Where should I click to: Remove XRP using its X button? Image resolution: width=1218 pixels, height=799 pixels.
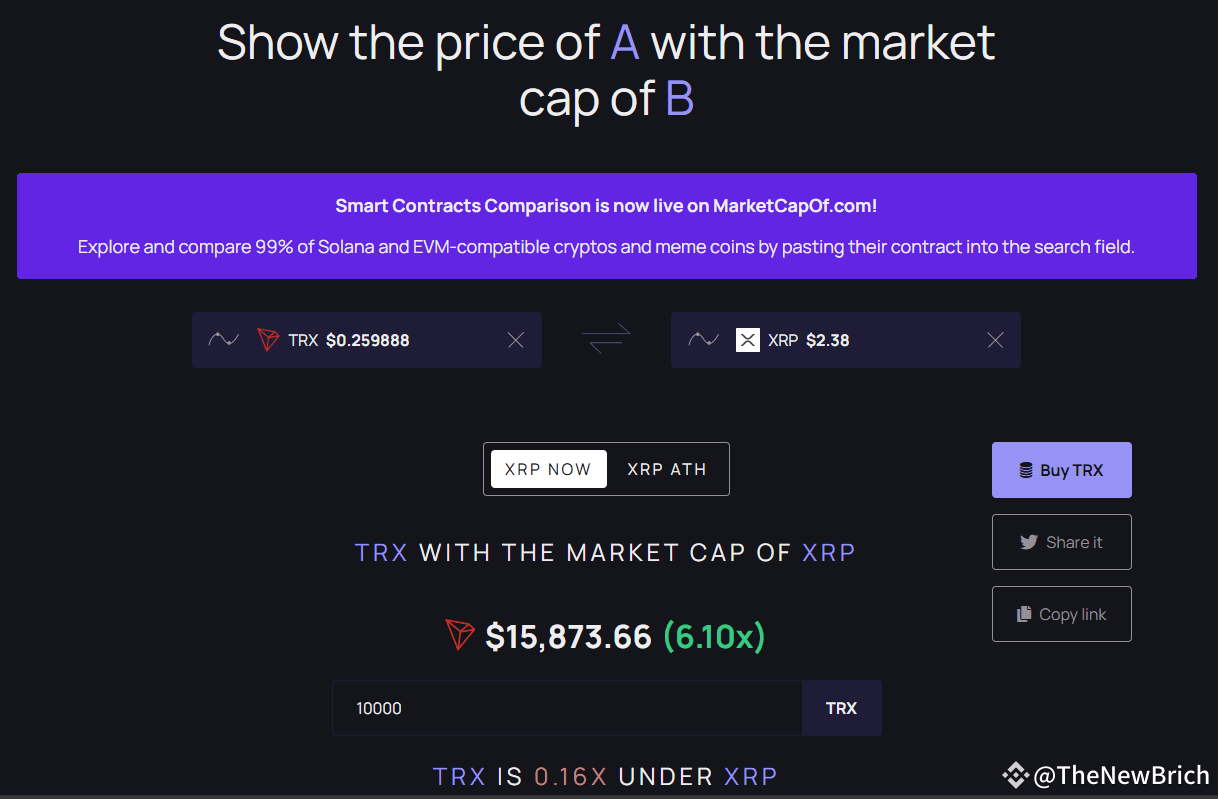(x=995, y=339)
